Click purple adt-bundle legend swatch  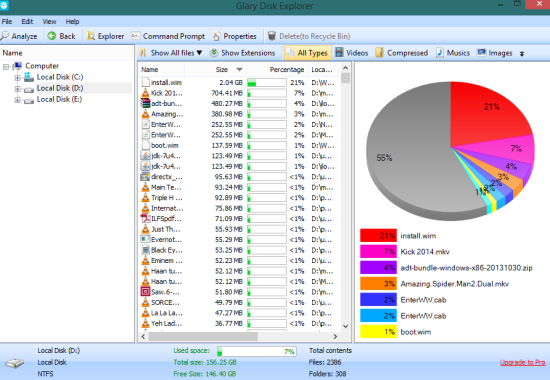[x=378, y=268]
